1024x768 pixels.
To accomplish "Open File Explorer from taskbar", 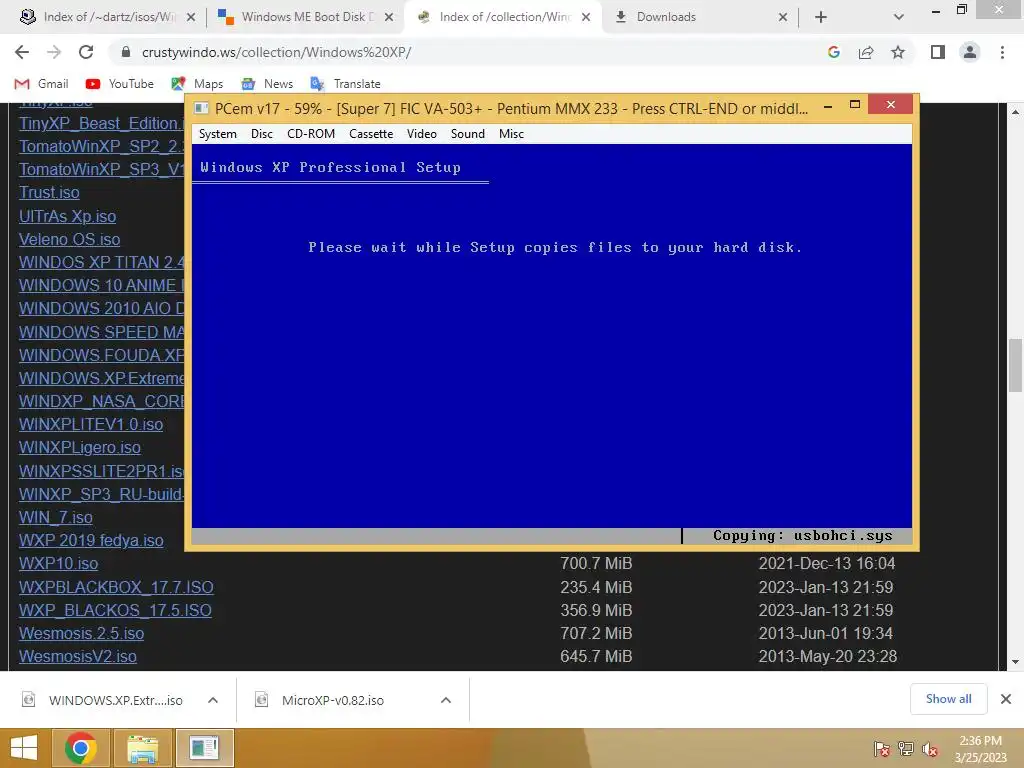I will tap(142, 748).
